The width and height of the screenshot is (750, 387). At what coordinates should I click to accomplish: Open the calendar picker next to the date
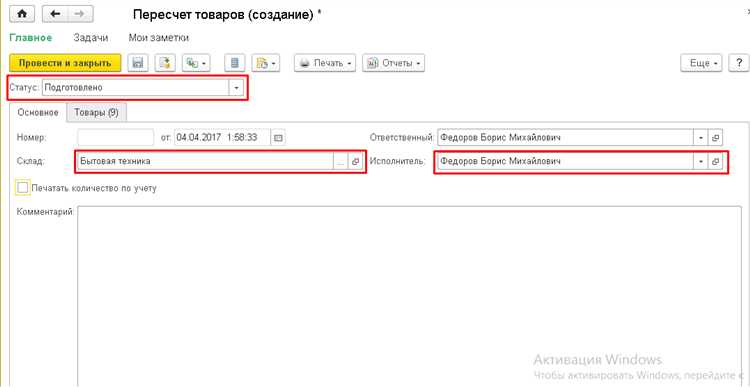tap(278, 138)
